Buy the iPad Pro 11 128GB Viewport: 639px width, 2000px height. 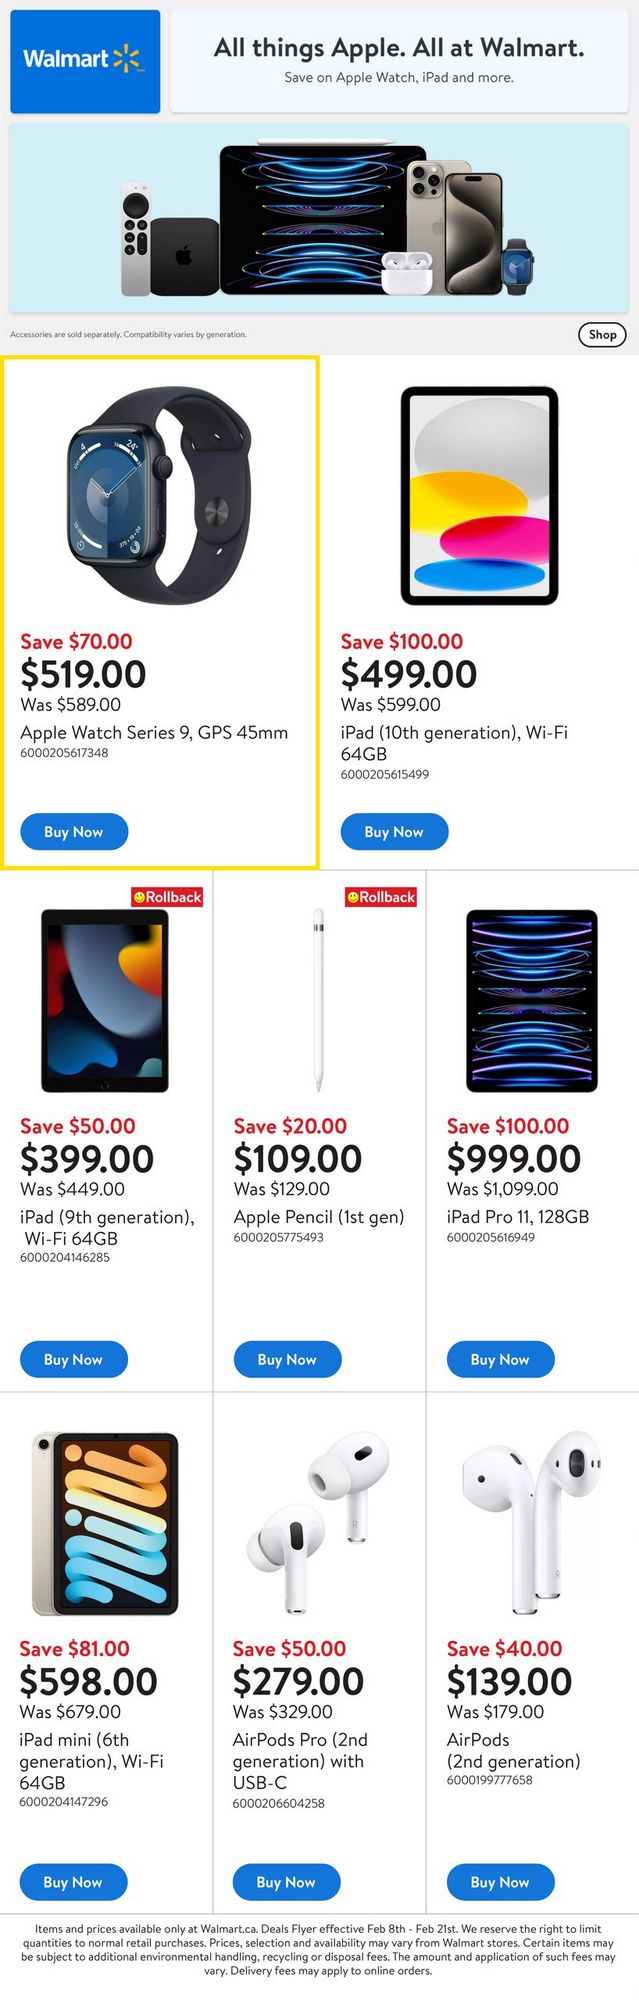(x=500, y=1359)
